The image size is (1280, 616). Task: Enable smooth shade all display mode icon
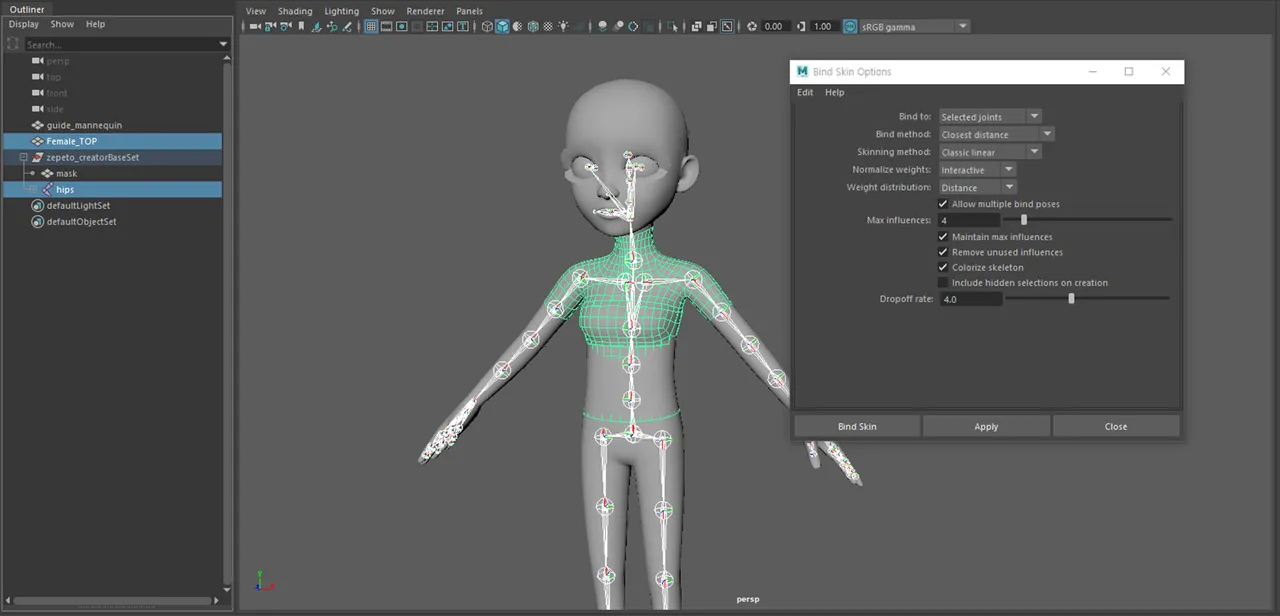(x=502, y=27)
